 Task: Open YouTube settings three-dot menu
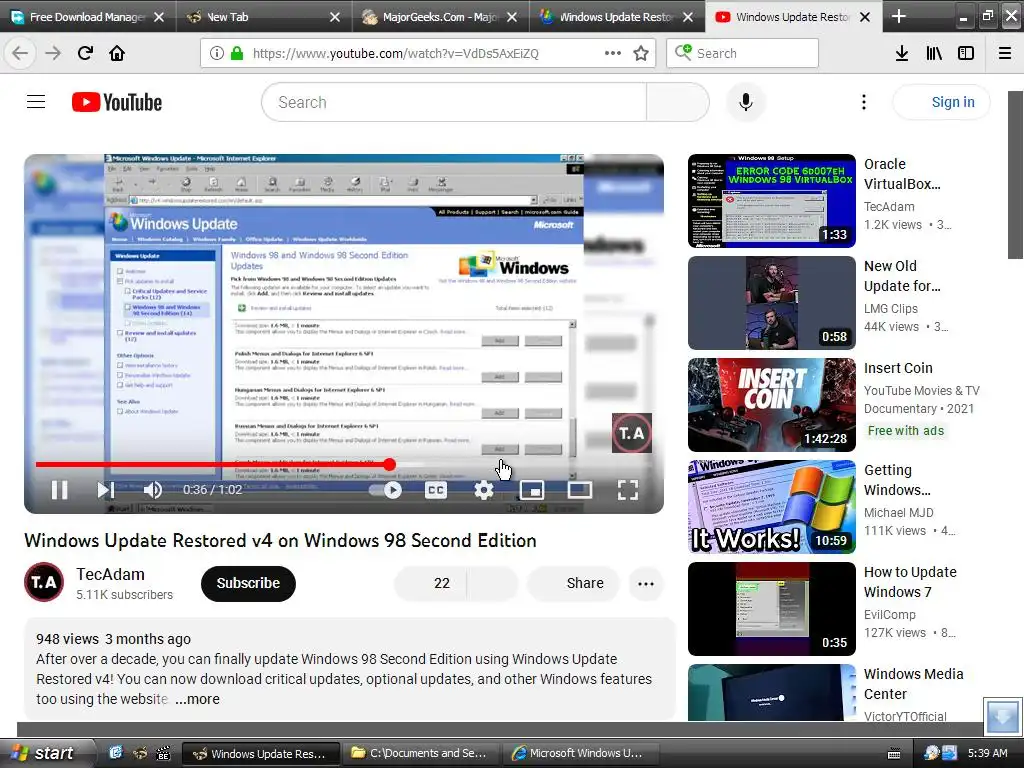pyautogui.click(x=863, y=102)
